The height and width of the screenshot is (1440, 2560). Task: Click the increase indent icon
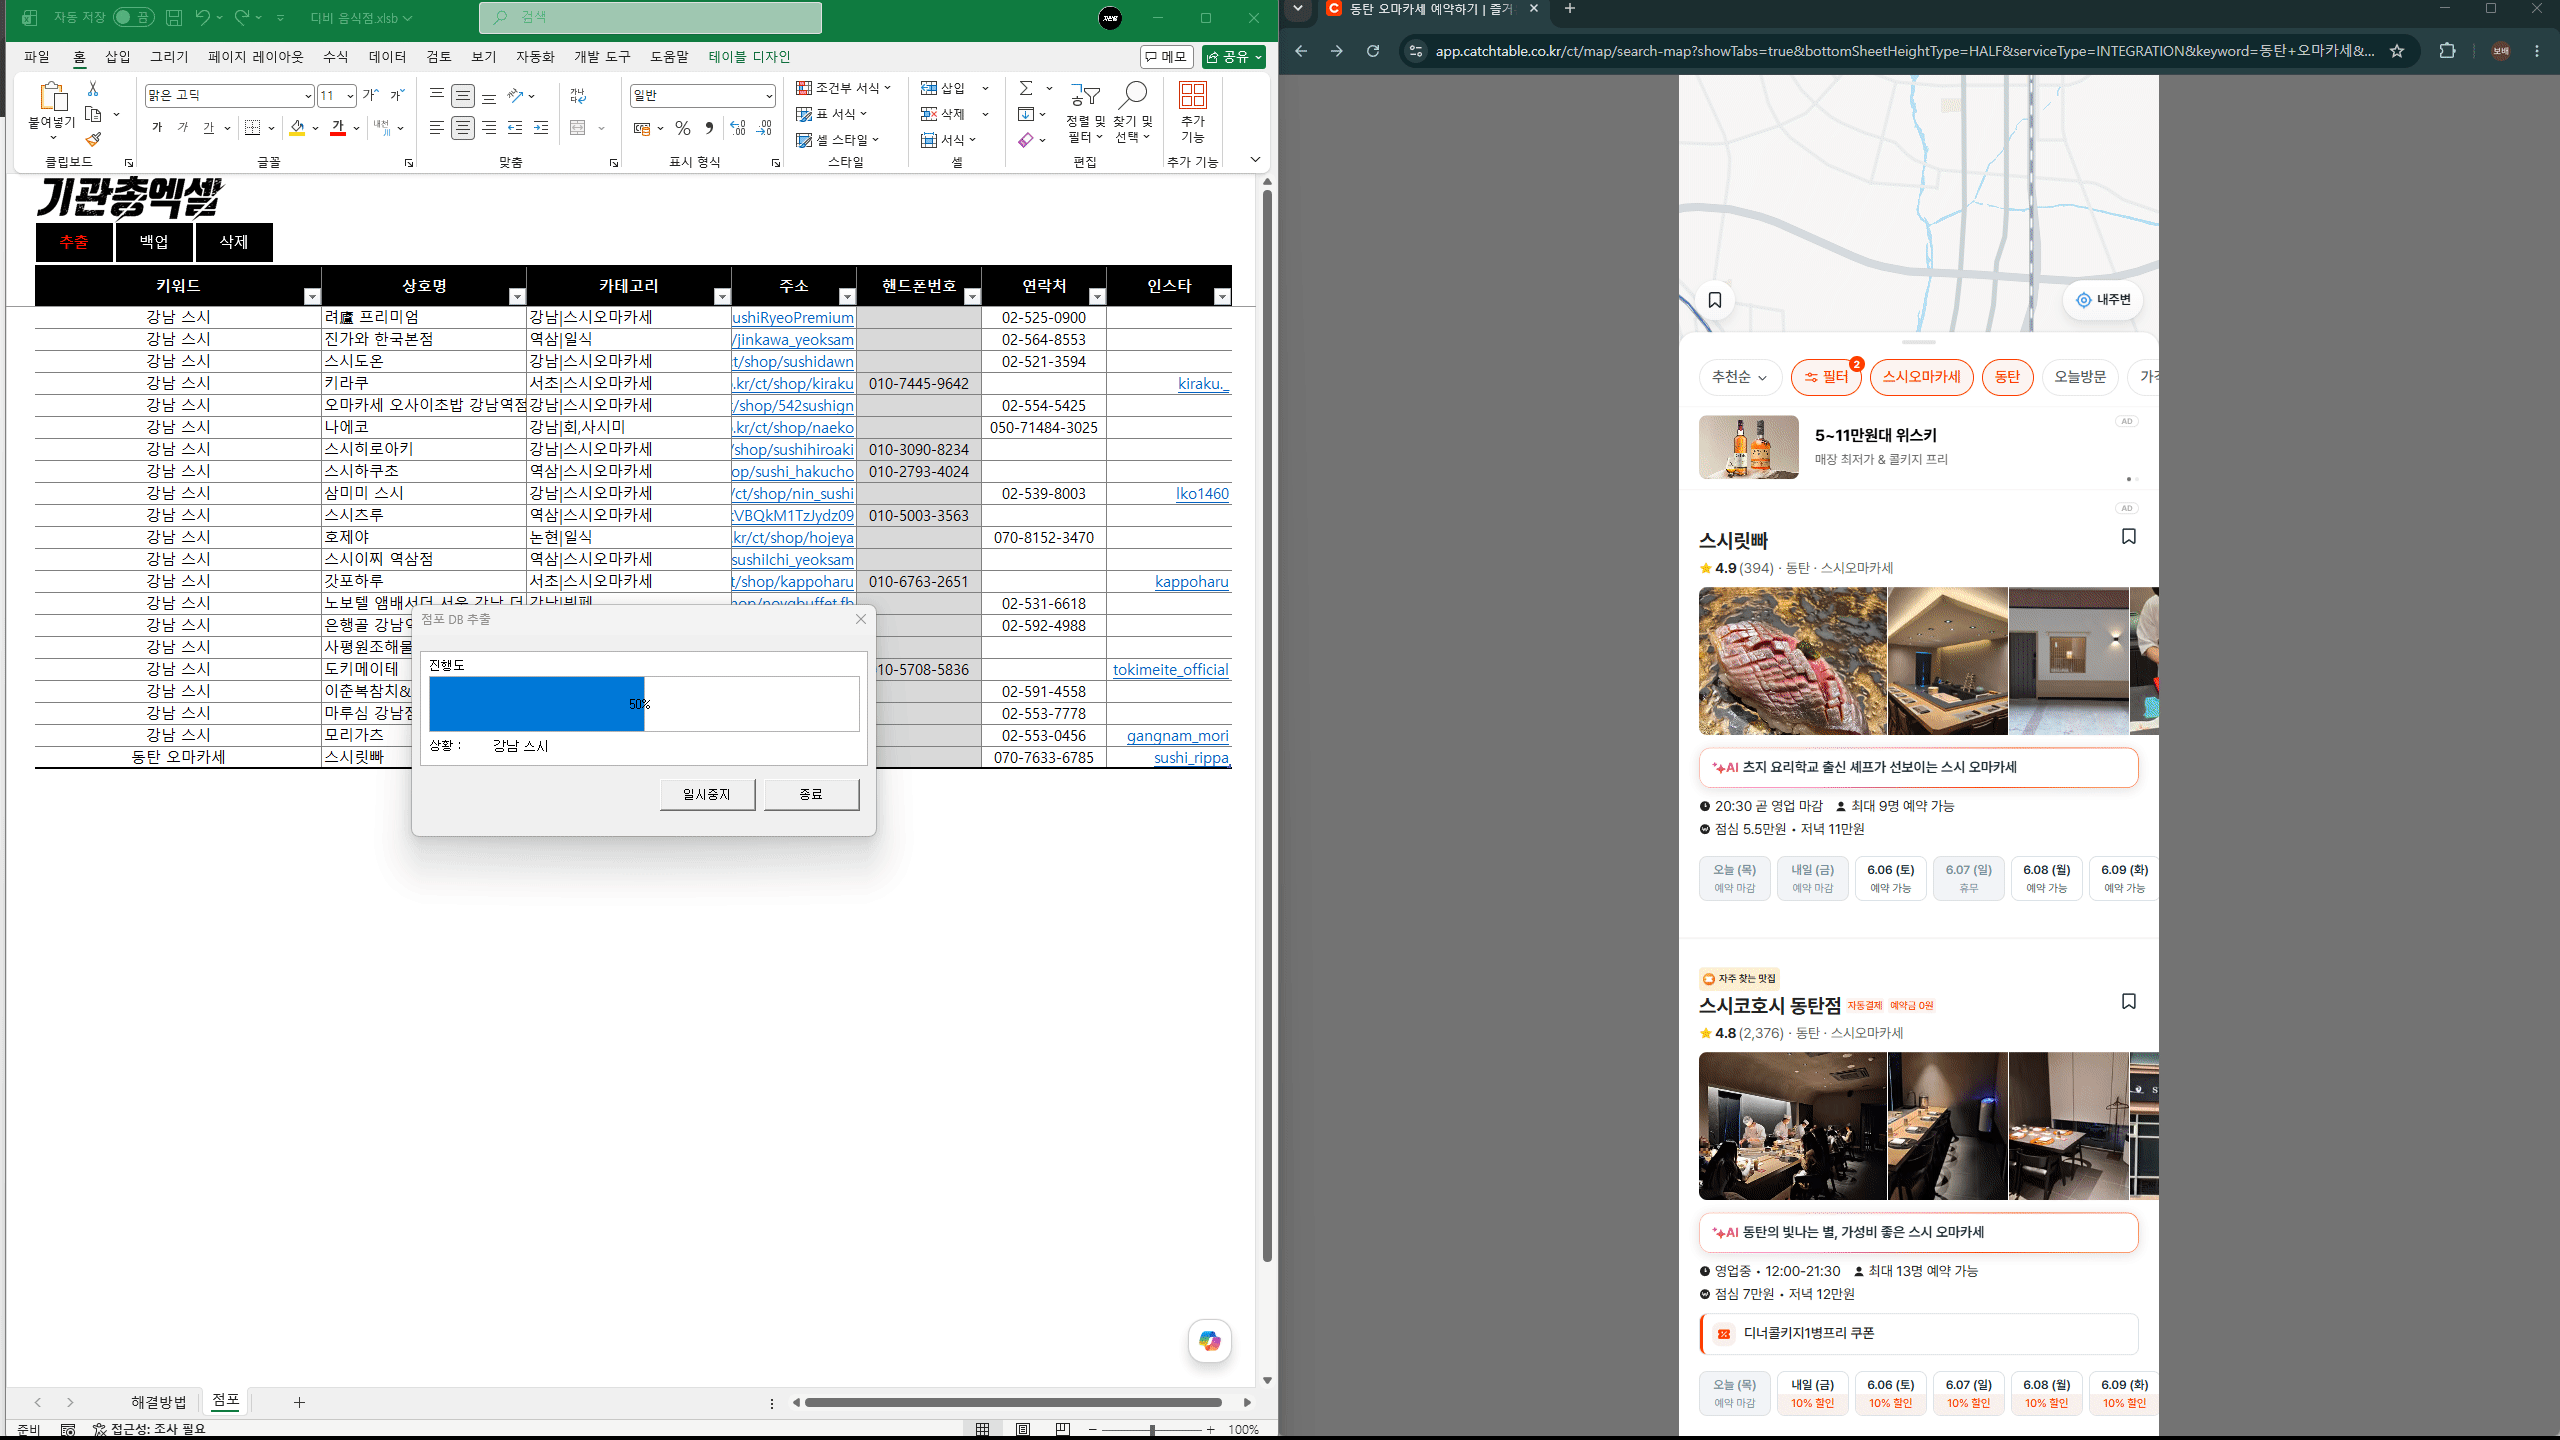541,127
